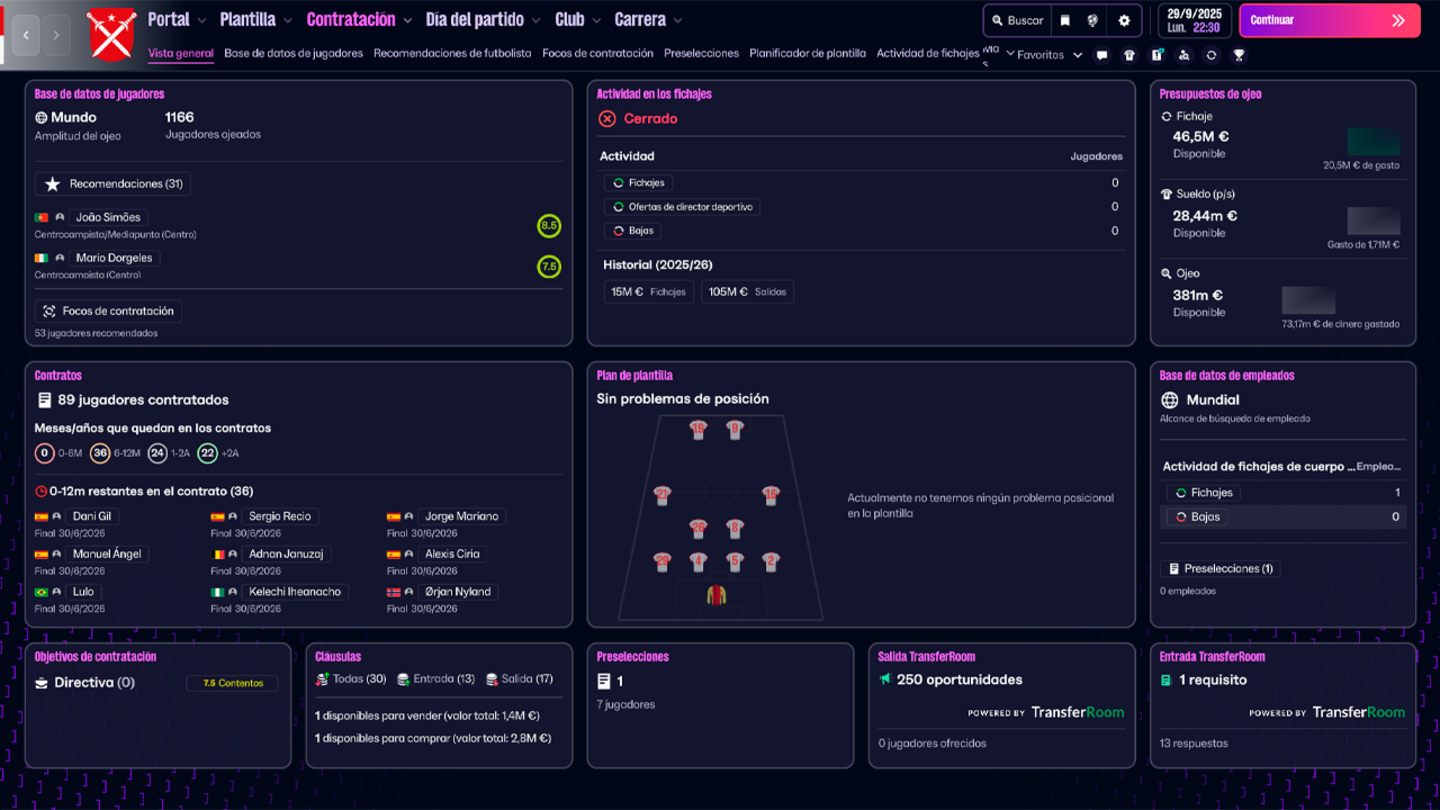Click the shirt squad icon near Favoritos
Image resolution: width=1440 pixels, height=810 pixels.
point(1128,55)
